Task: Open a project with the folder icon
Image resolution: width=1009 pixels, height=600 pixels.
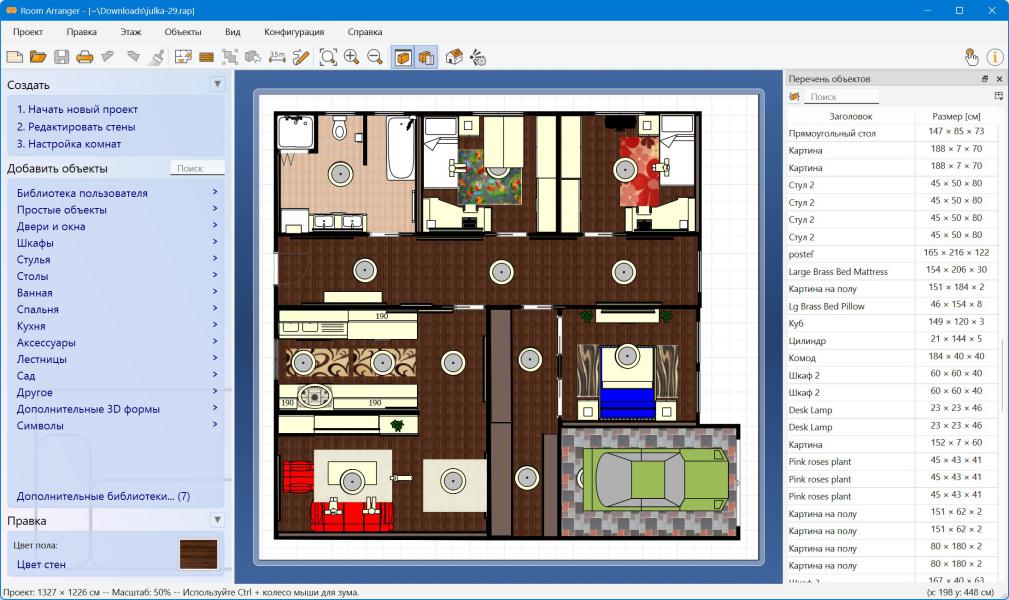Action: (38, 57)
